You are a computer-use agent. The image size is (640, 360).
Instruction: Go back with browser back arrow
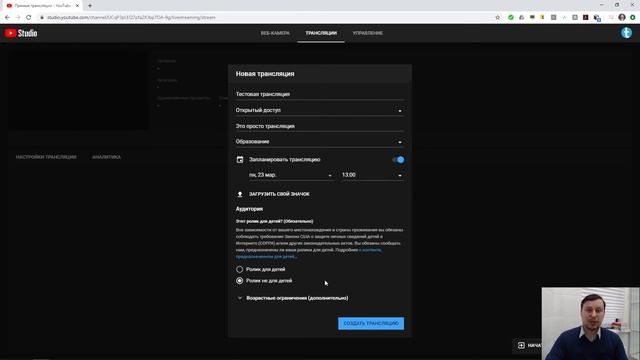[x=7, y=18]
